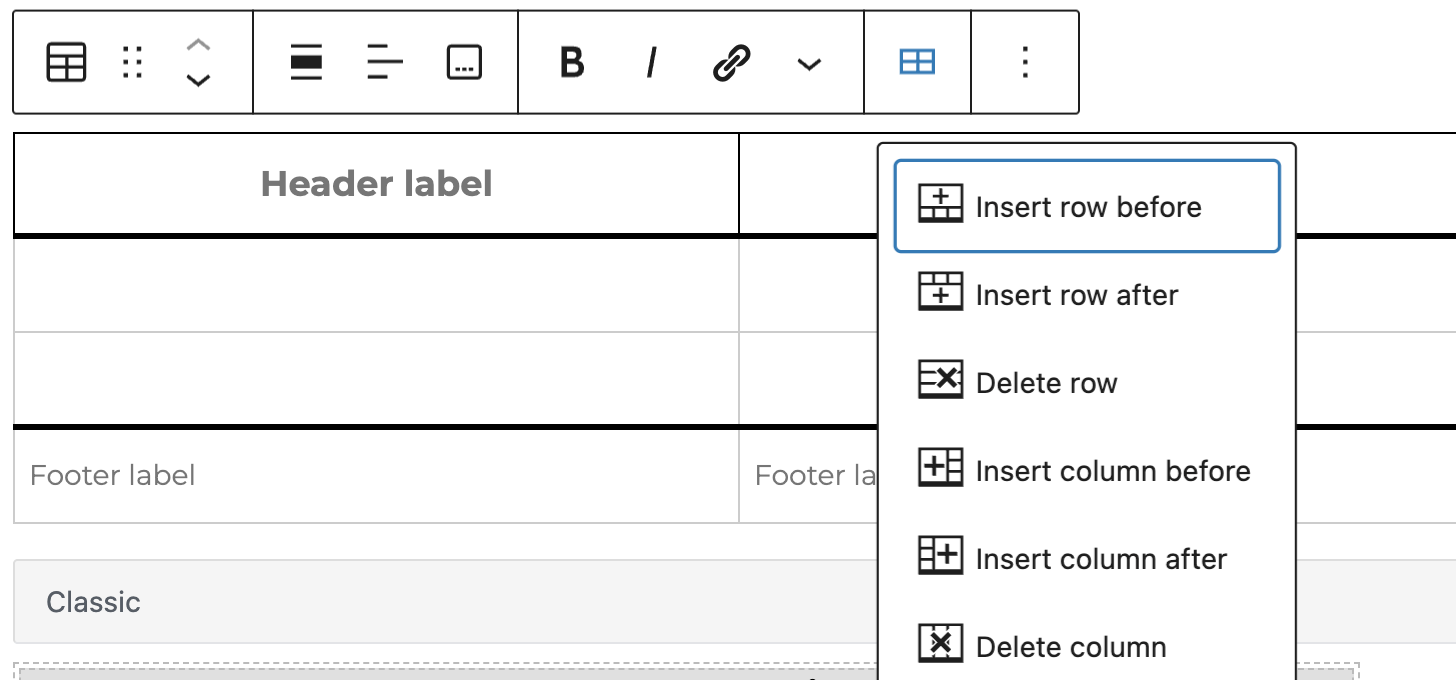Viewport: 1456px width, 680px height.
Task: Toggle the Edit table dropdown icon
Action: coord(917,63)
